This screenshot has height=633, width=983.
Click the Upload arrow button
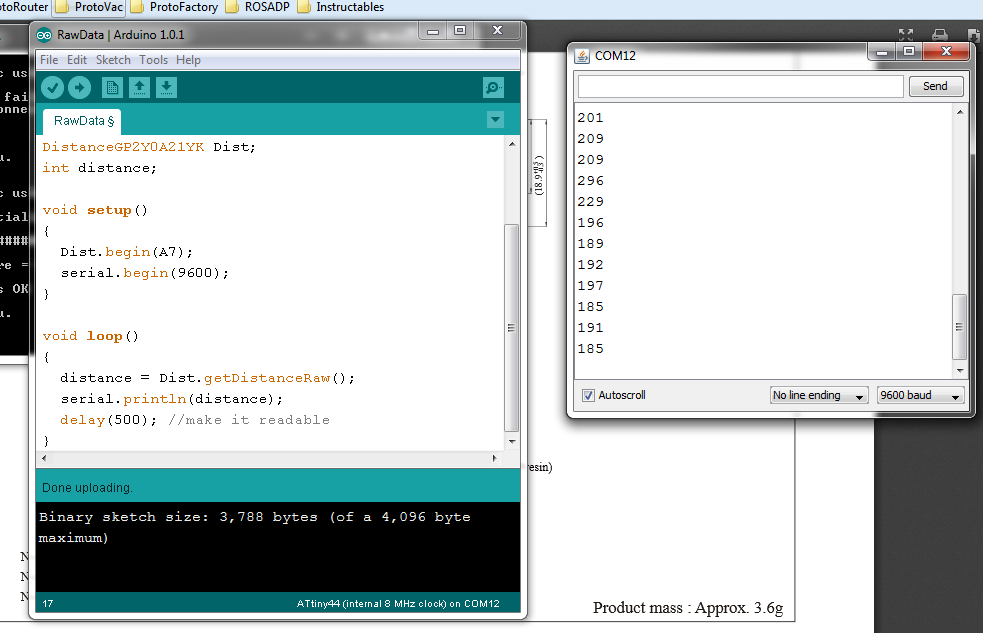(x=79, y=88)
